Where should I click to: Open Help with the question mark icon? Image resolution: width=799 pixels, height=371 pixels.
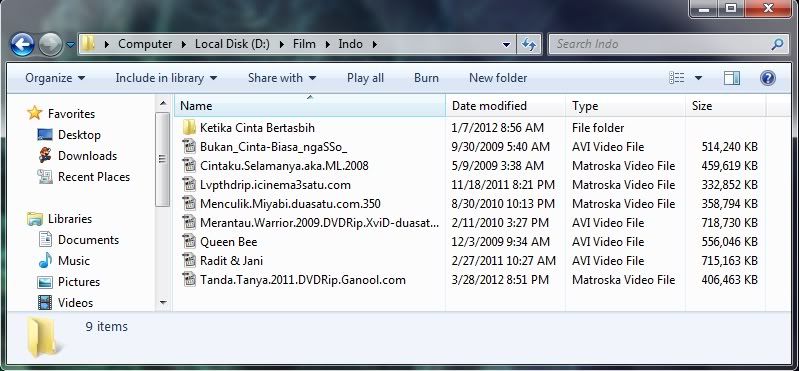click(767, 78)
